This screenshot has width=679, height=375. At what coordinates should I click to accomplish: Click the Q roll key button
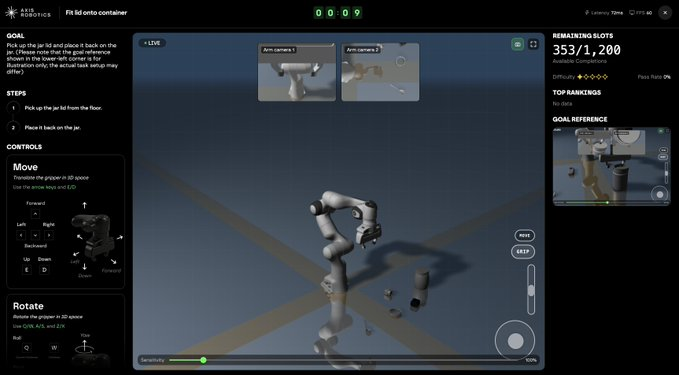pos(26,348)
